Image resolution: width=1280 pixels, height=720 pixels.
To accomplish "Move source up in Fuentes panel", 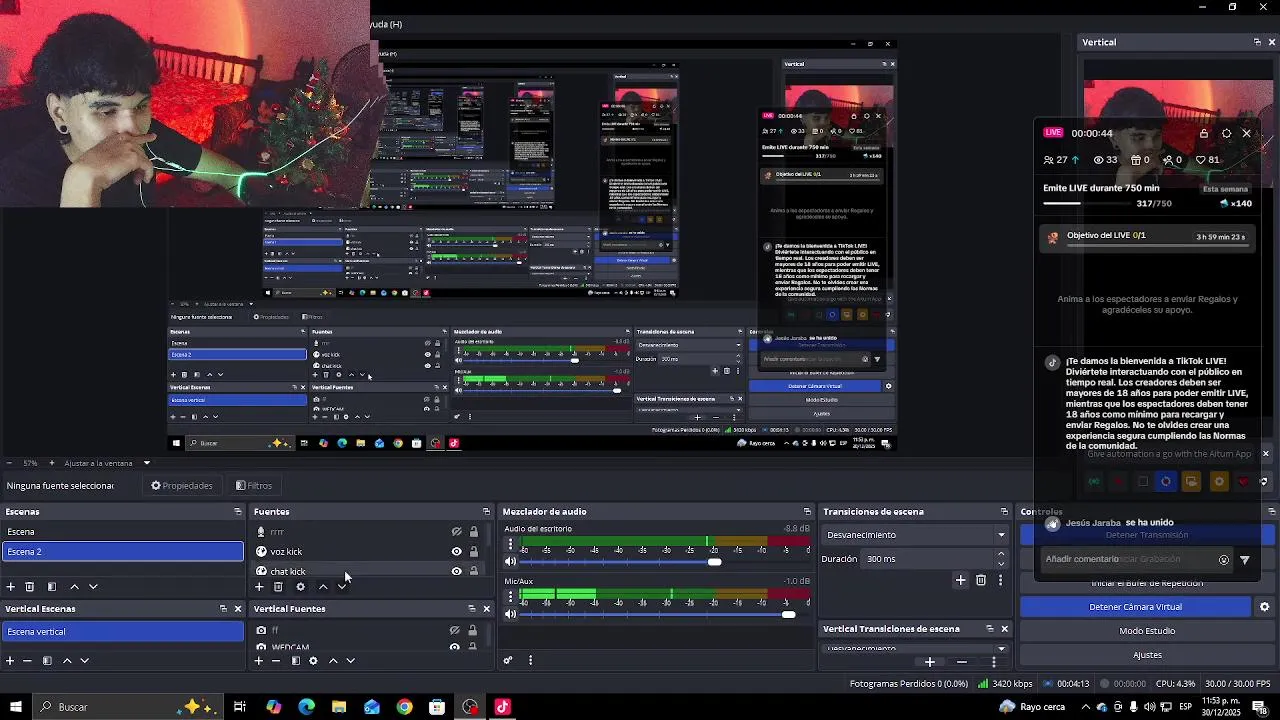I will [x=322, y=587].
